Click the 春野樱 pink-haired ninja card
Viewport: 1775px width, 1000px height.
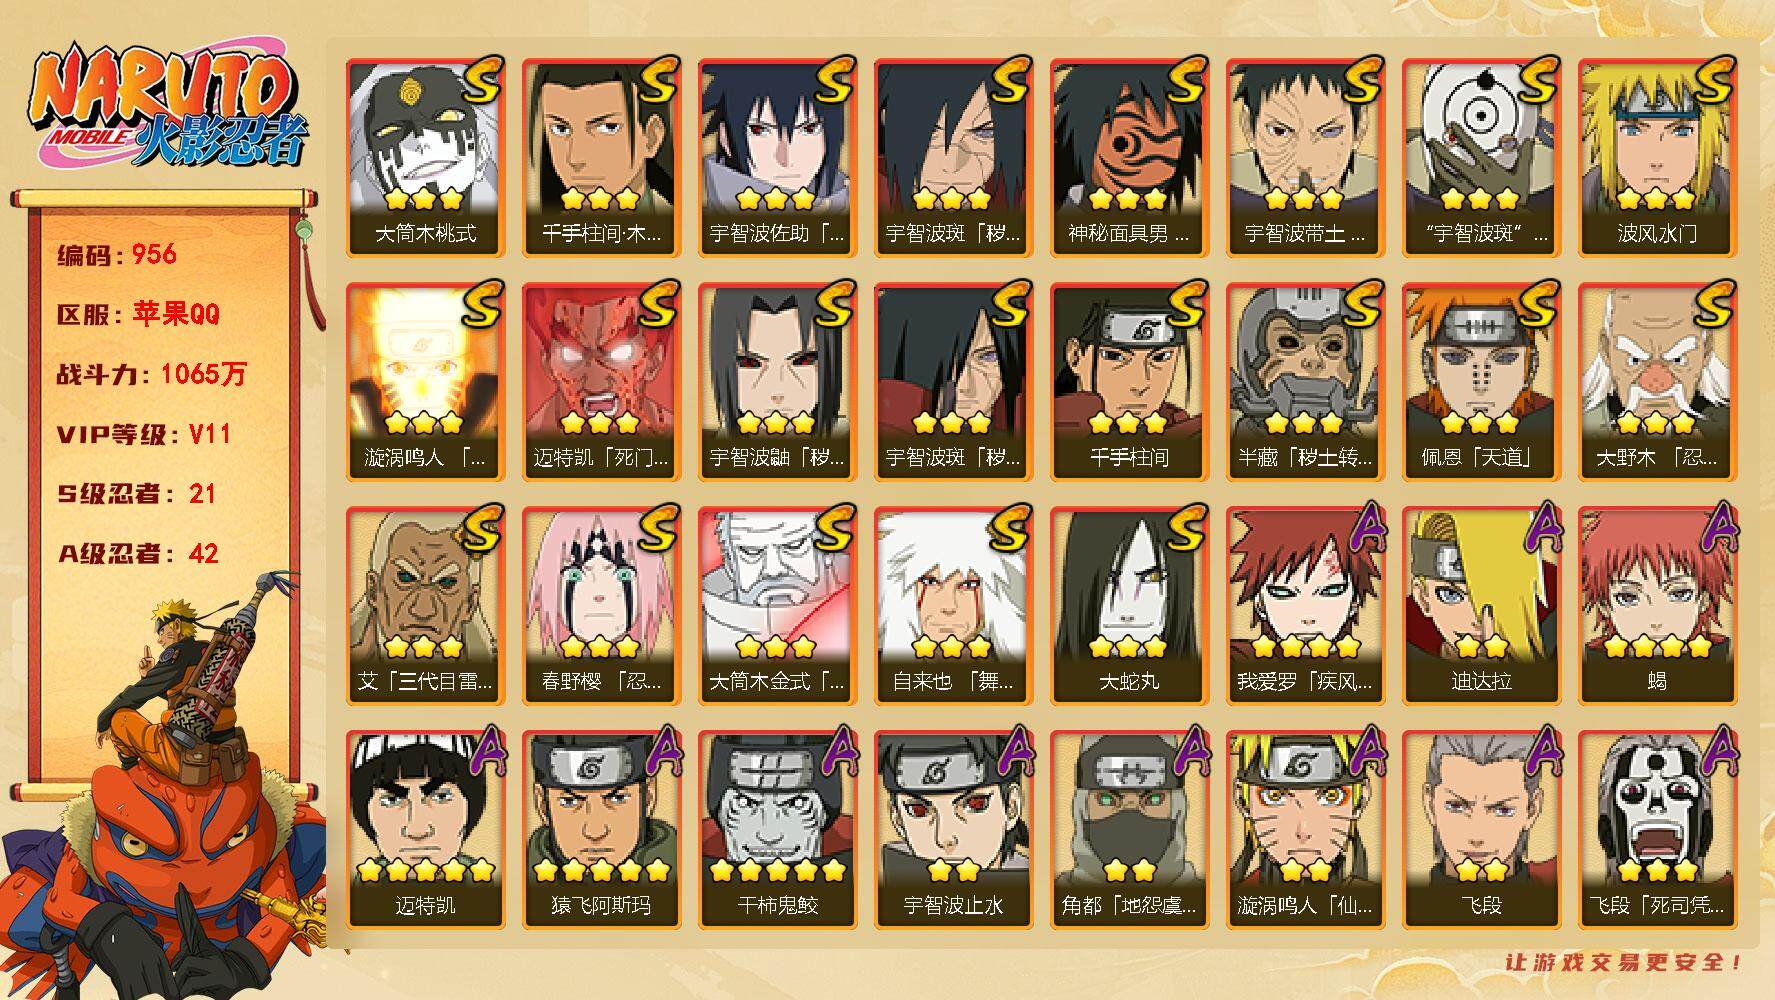coord(601,605)
